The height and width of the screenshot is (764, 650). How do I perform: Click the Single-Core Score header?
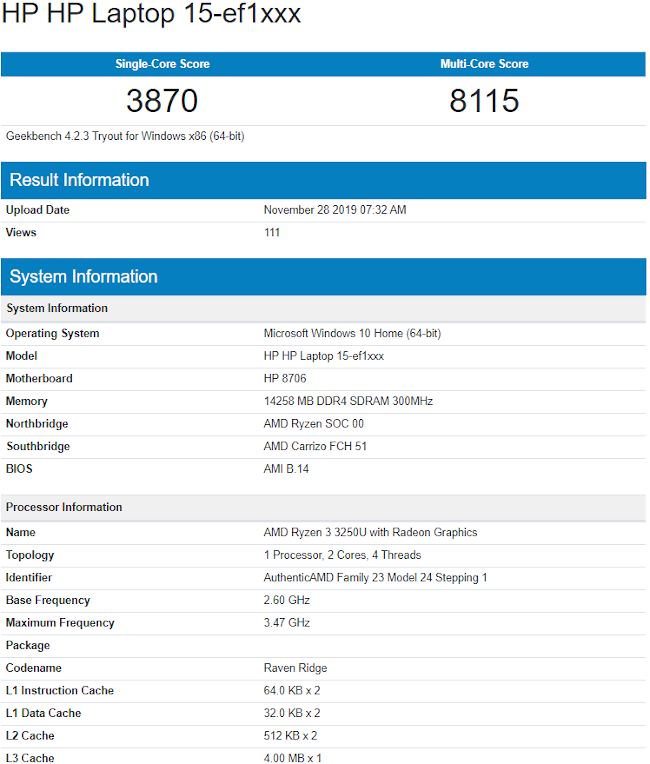click(162, 64)
